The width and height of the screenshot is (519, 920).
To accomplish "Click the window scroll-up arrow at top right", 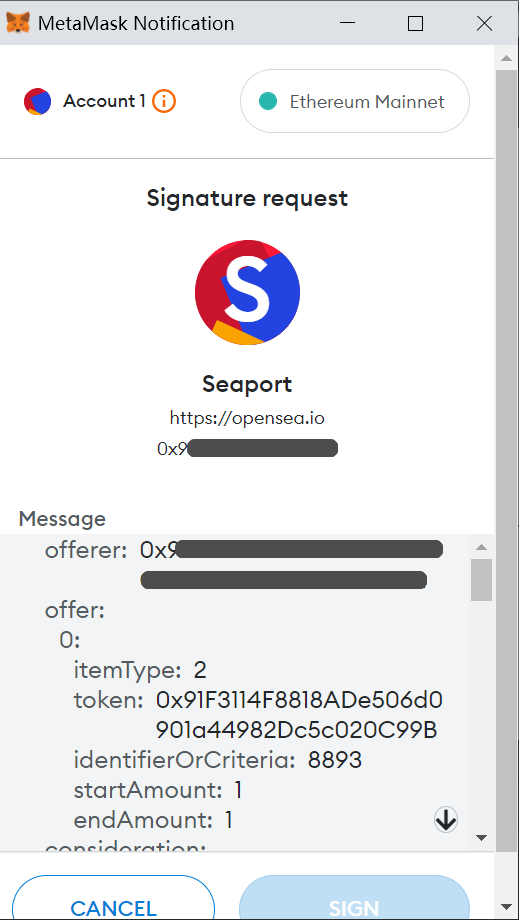I will (506, 58).
